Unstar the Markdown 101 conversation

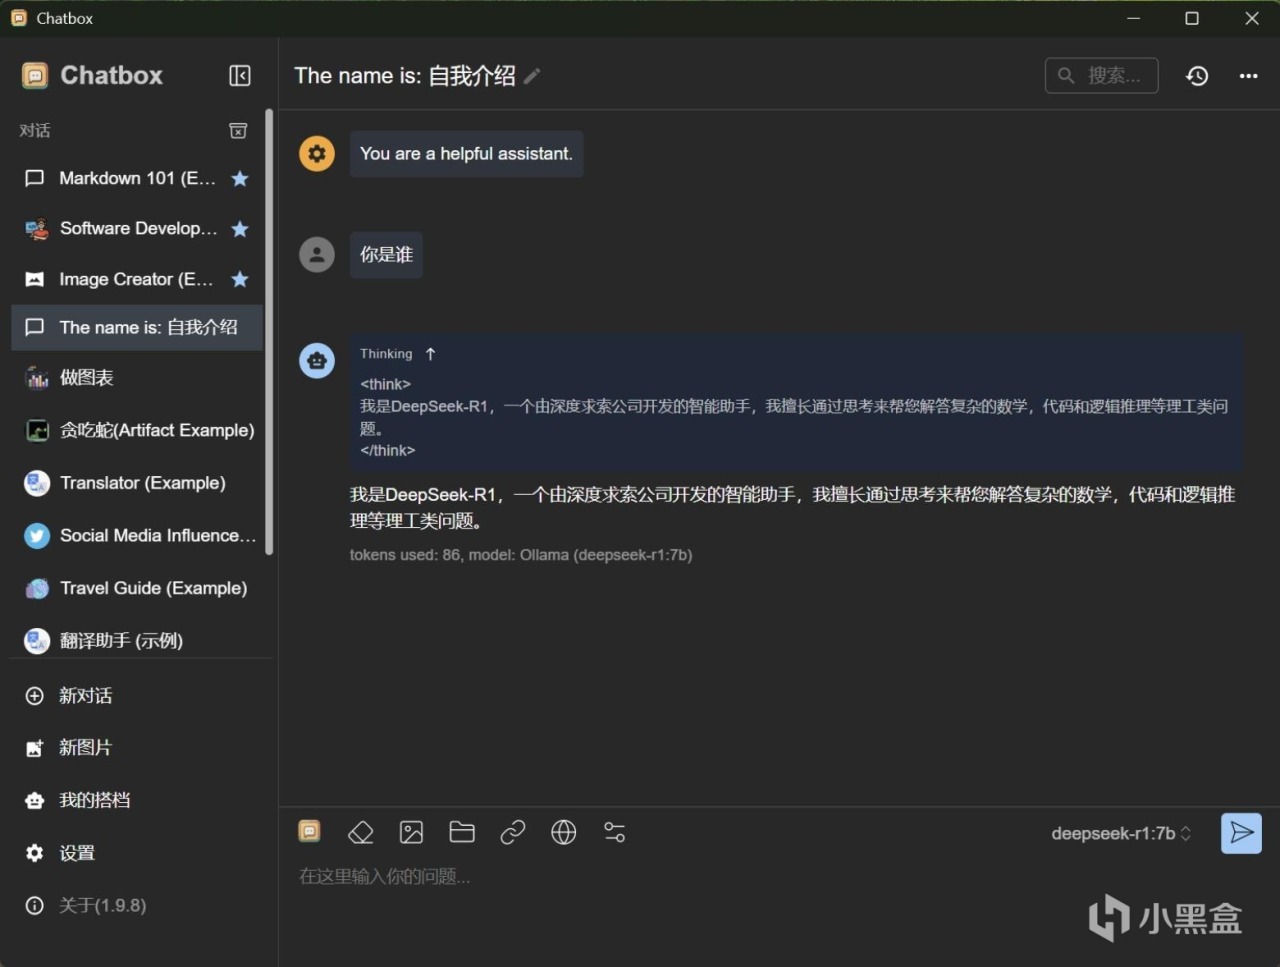click(x=240, y=179)
